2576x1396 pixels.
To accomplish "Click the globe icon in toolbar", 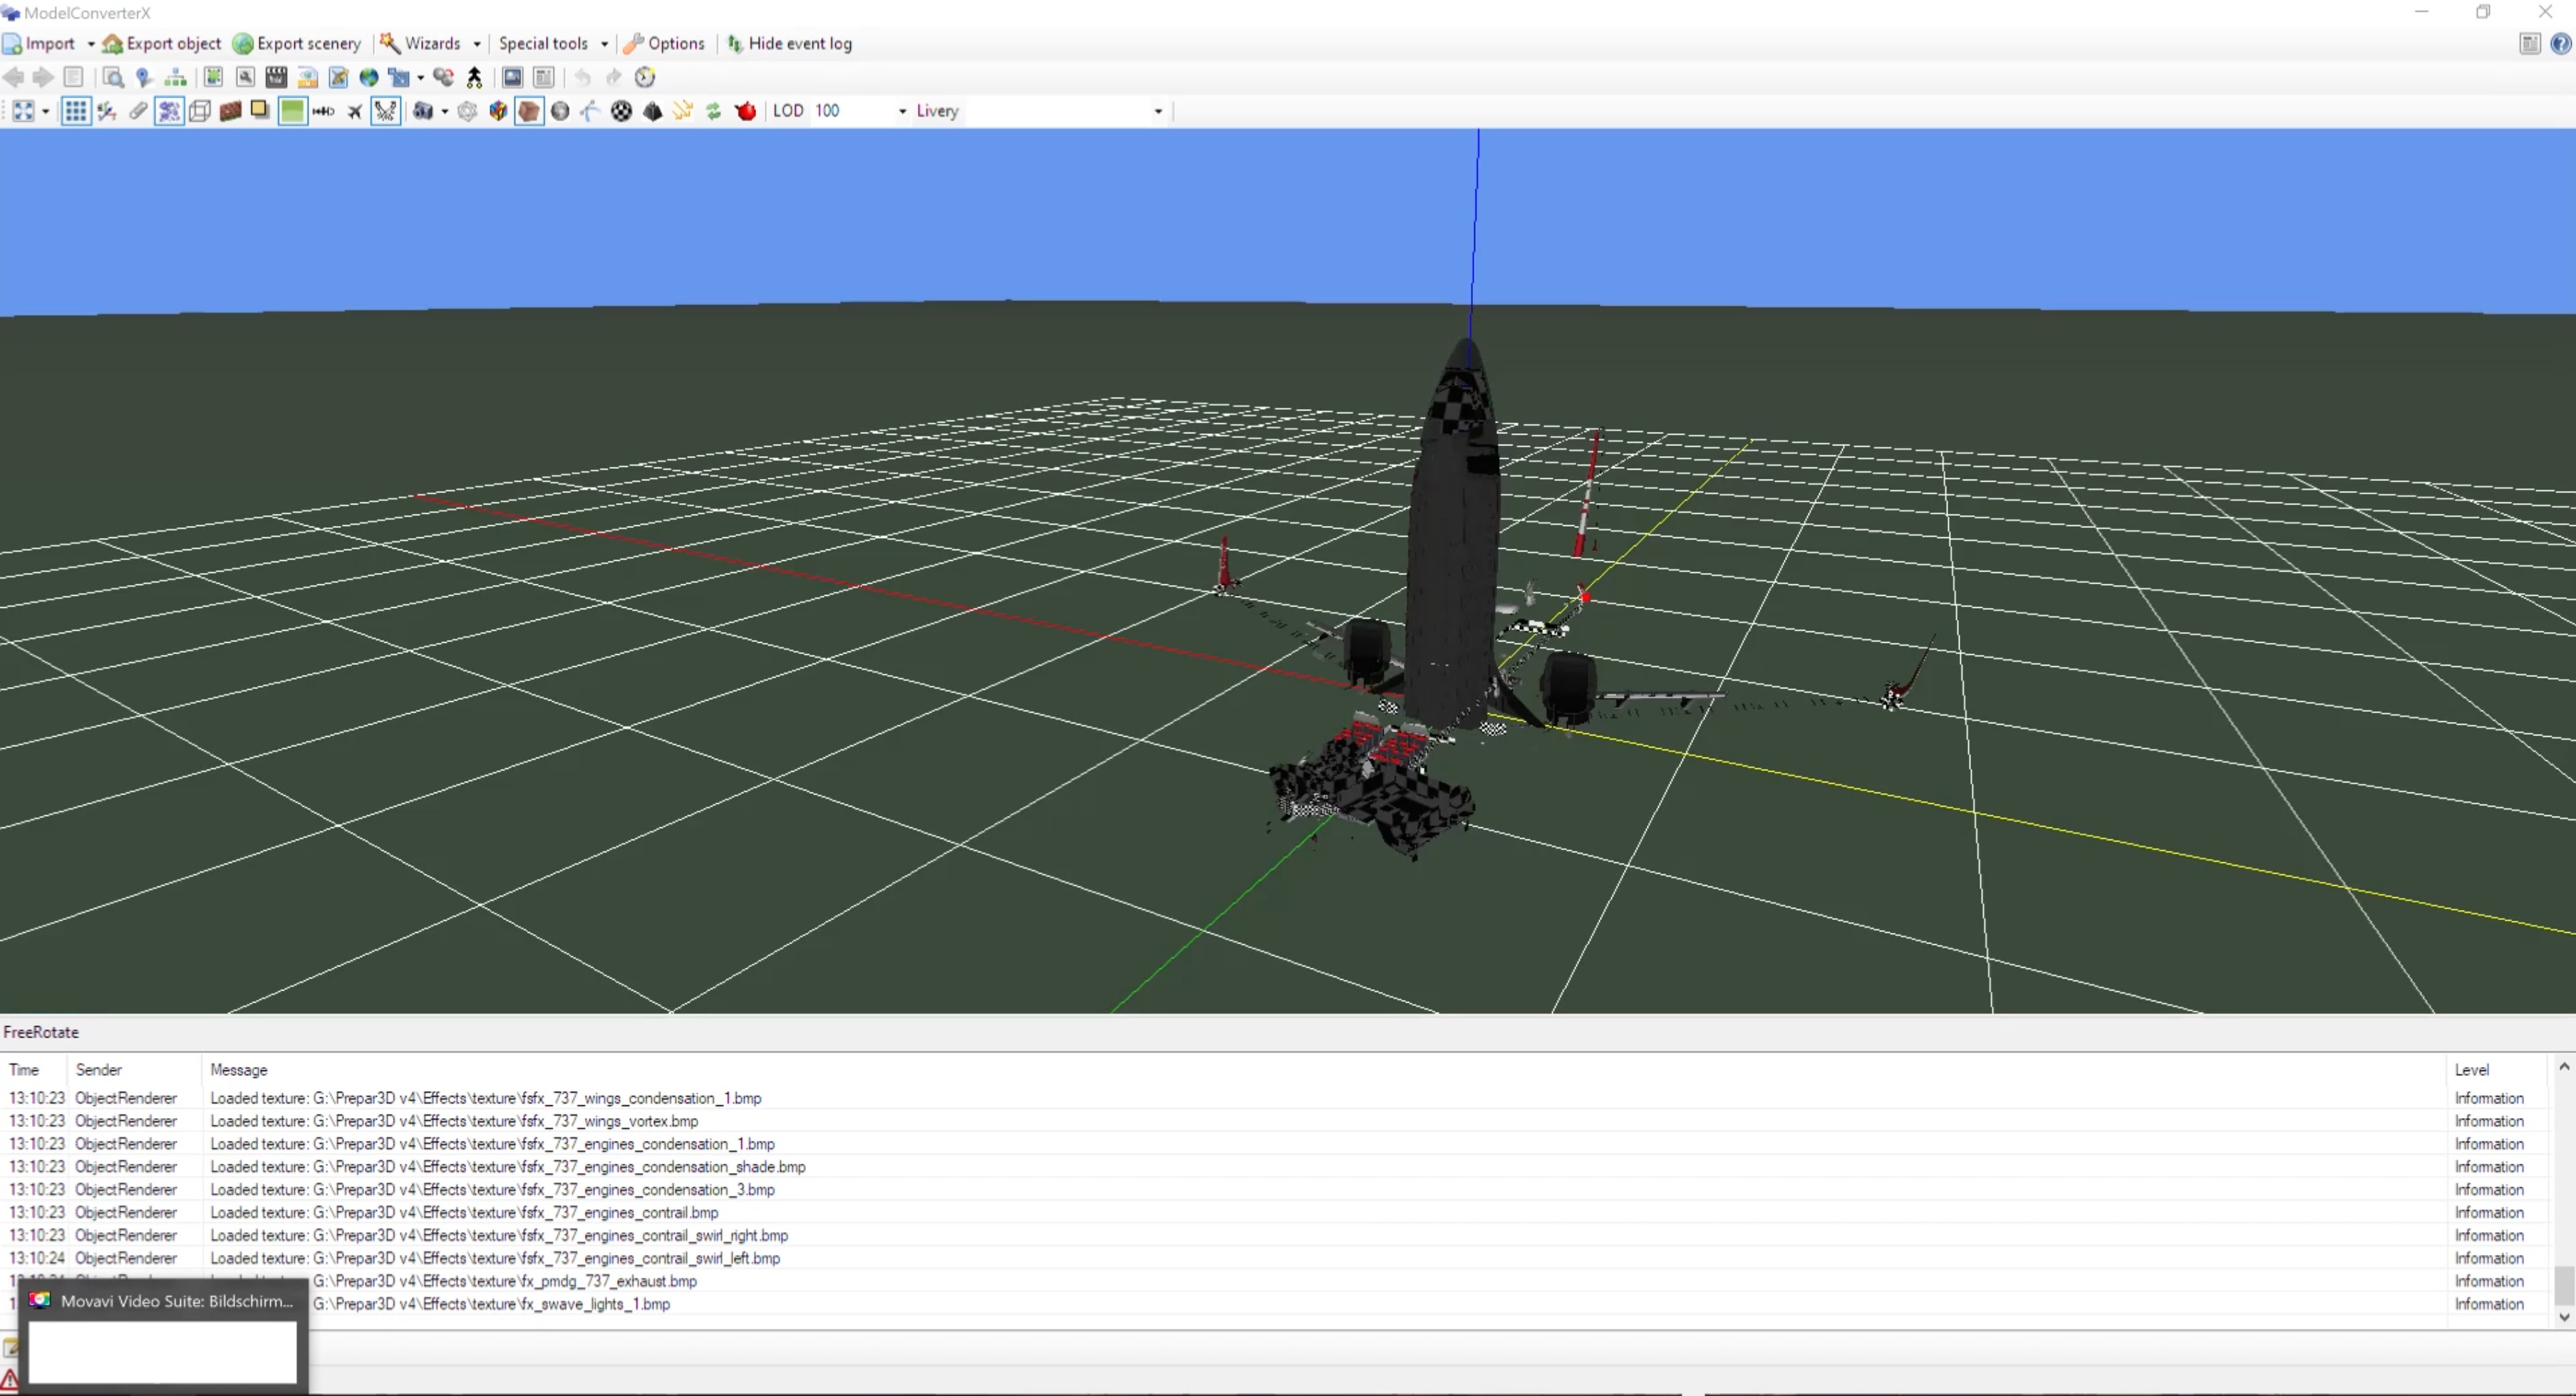I will [x=369, y=77].
